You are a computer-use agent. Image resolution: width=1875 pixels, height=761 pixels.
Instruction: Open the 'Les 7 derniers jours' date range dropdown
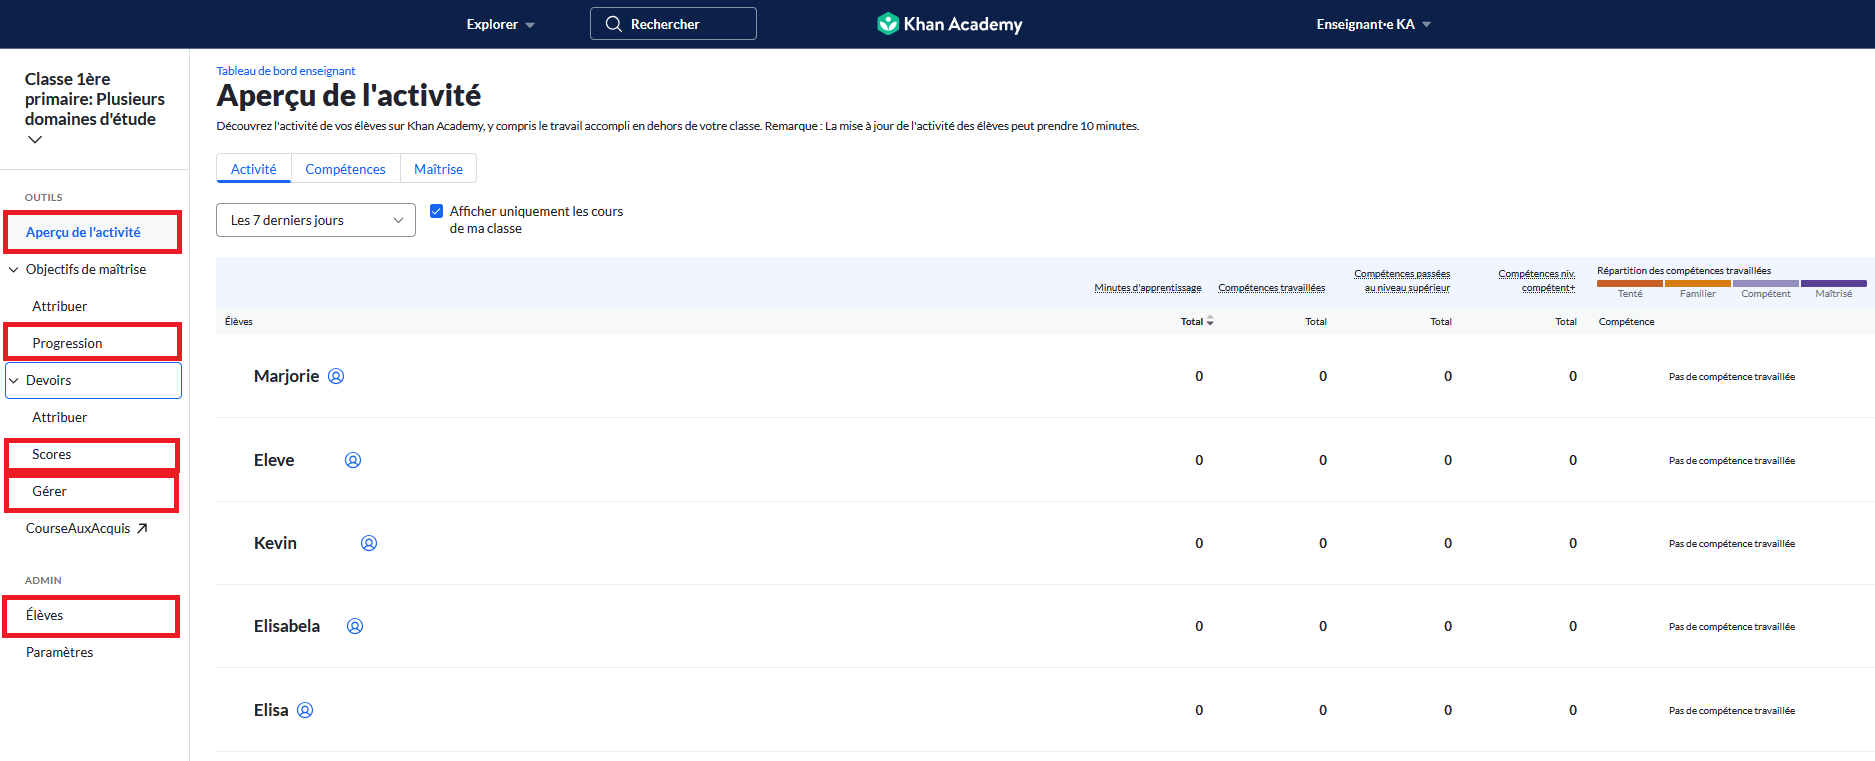pyautogui.click(x=316, y=220)
